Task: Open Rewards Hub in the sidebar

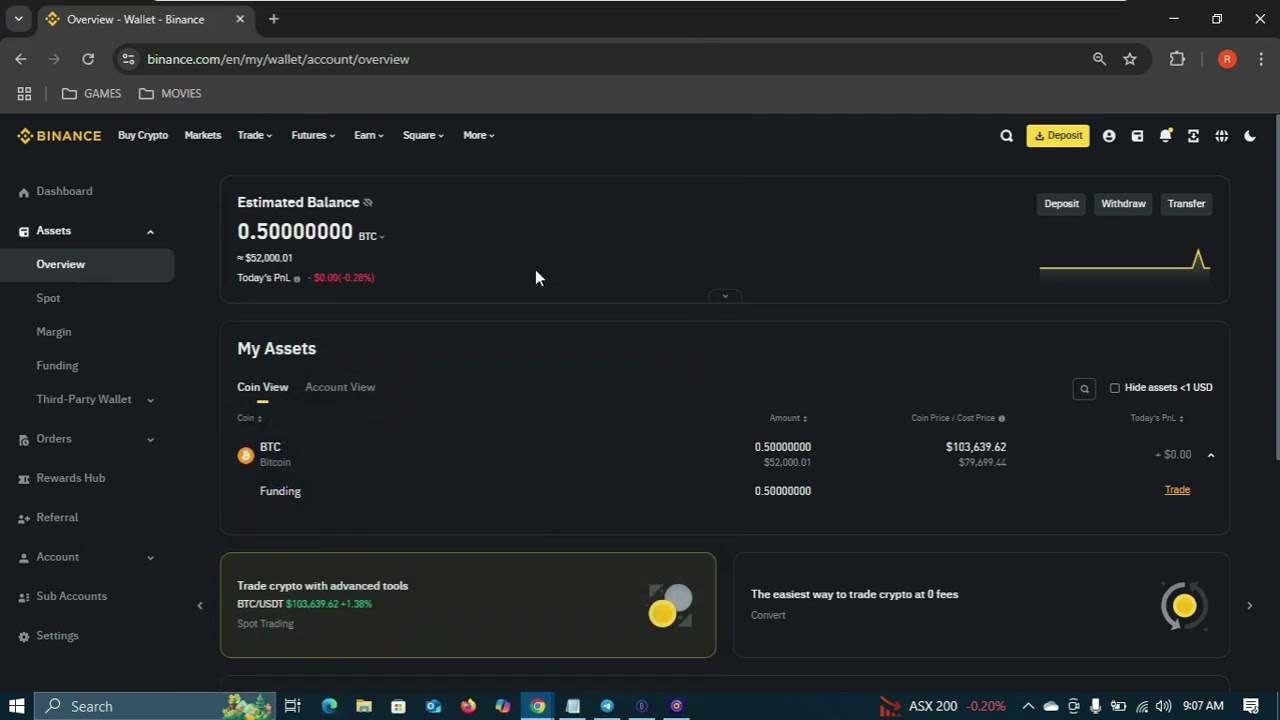Action: [x=70, y=478]
